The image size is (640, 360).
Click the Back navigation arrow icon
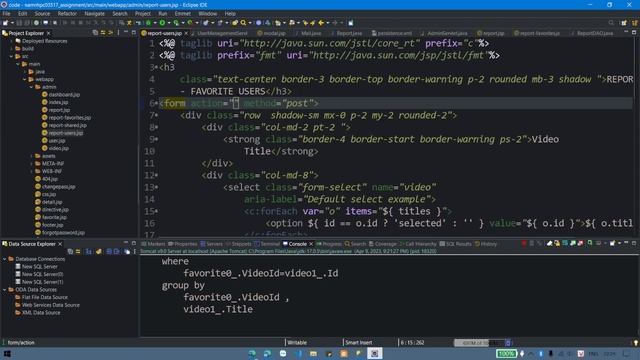pyautogui.click(x=321, y=23)
